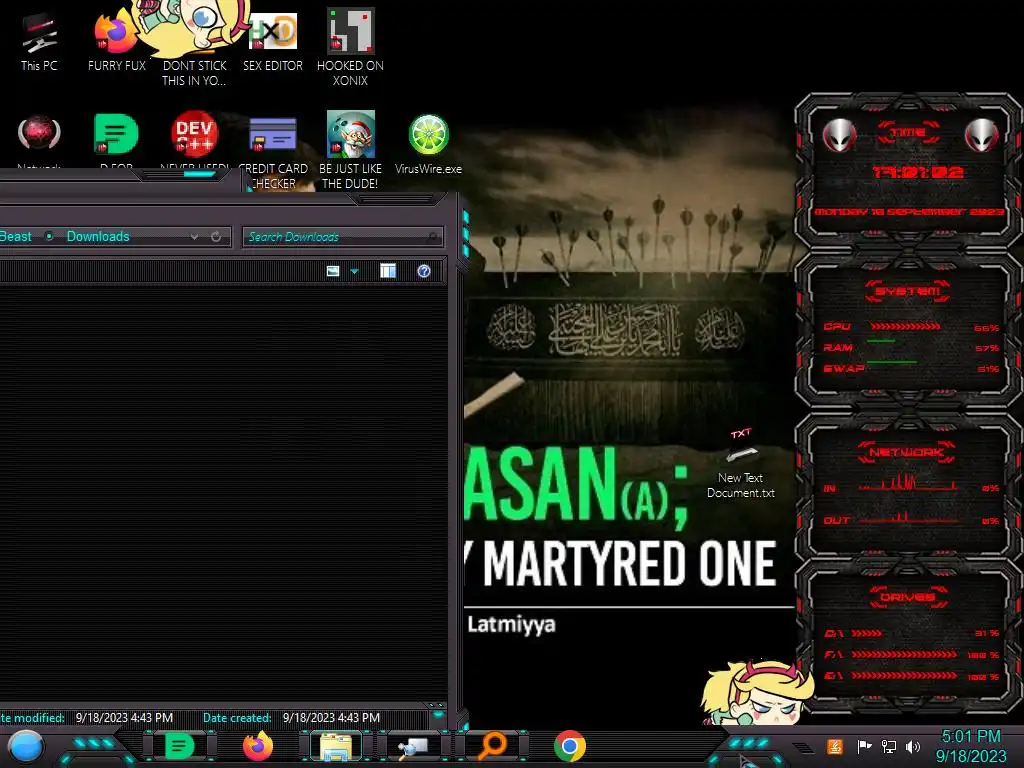Select Beast in the address breadcrumb
This screenshot has width=1024, height=768.
(15, 236)
